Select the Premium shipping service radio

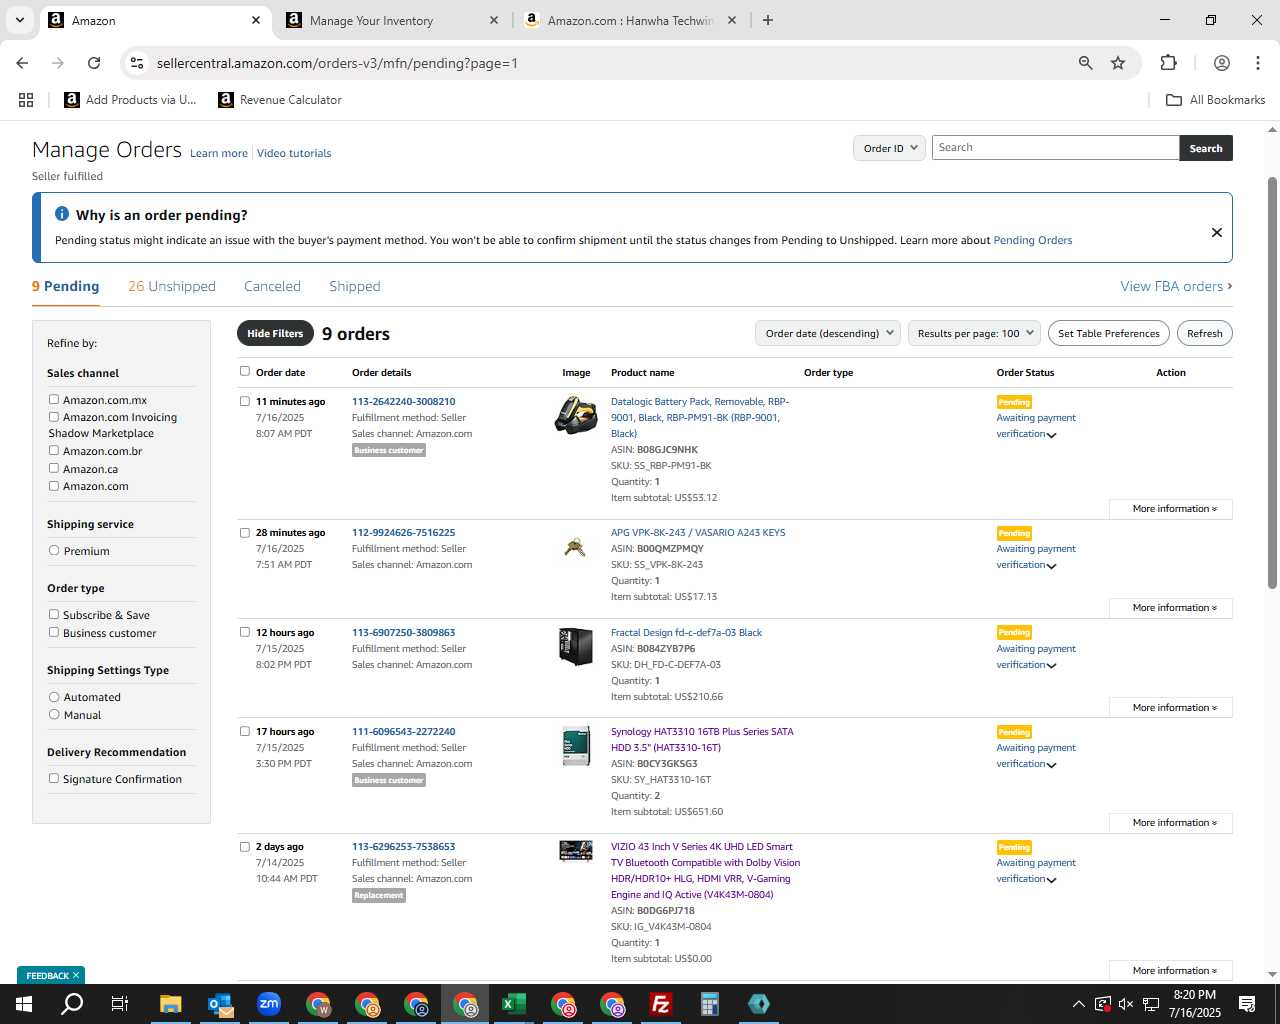point(54,550)
